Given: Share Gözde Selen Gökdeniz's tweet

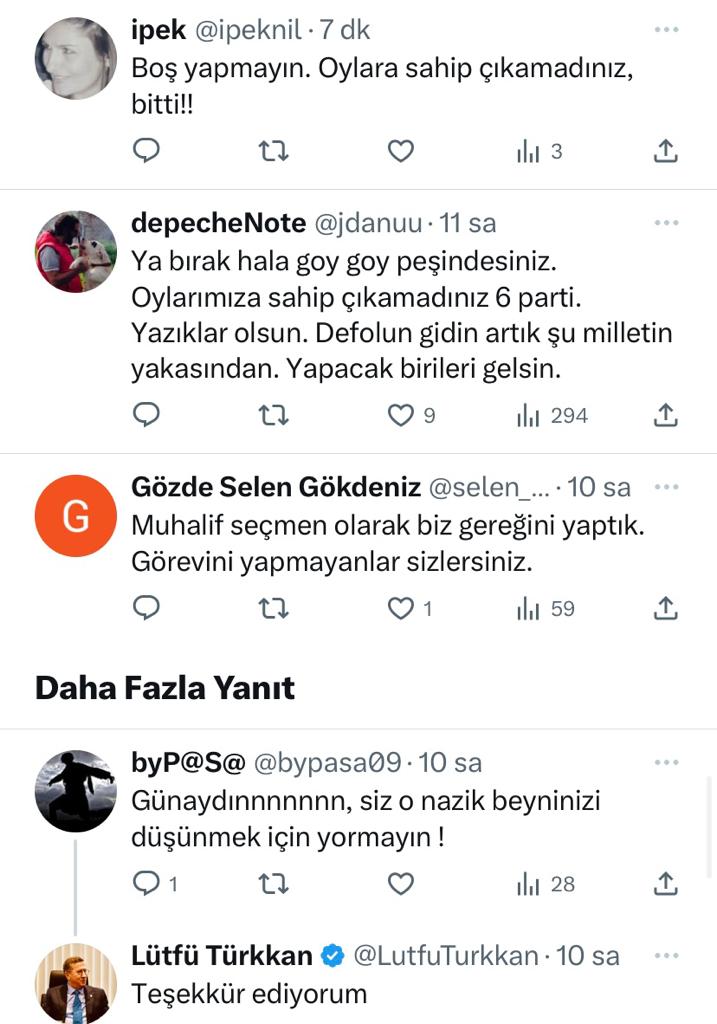Looking at the screenshot, I should (x=666, y=608).
